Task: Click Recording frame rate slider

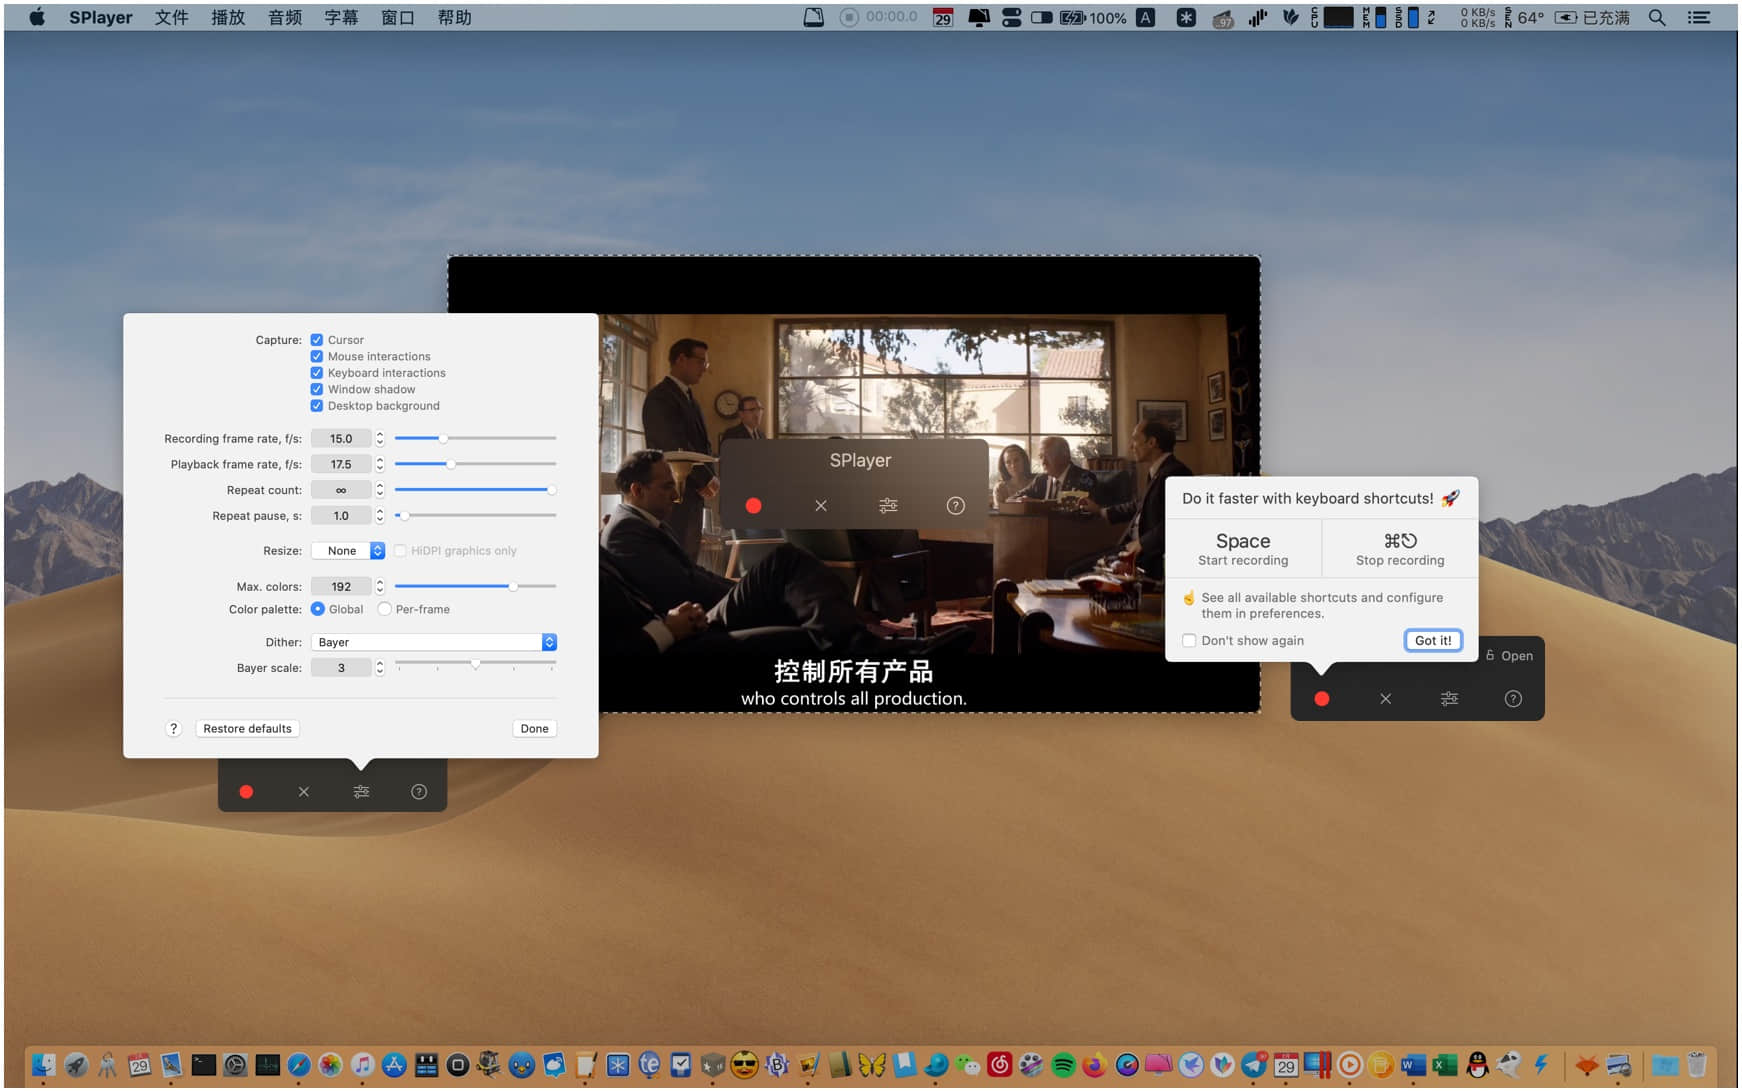Action: point(475,439)
